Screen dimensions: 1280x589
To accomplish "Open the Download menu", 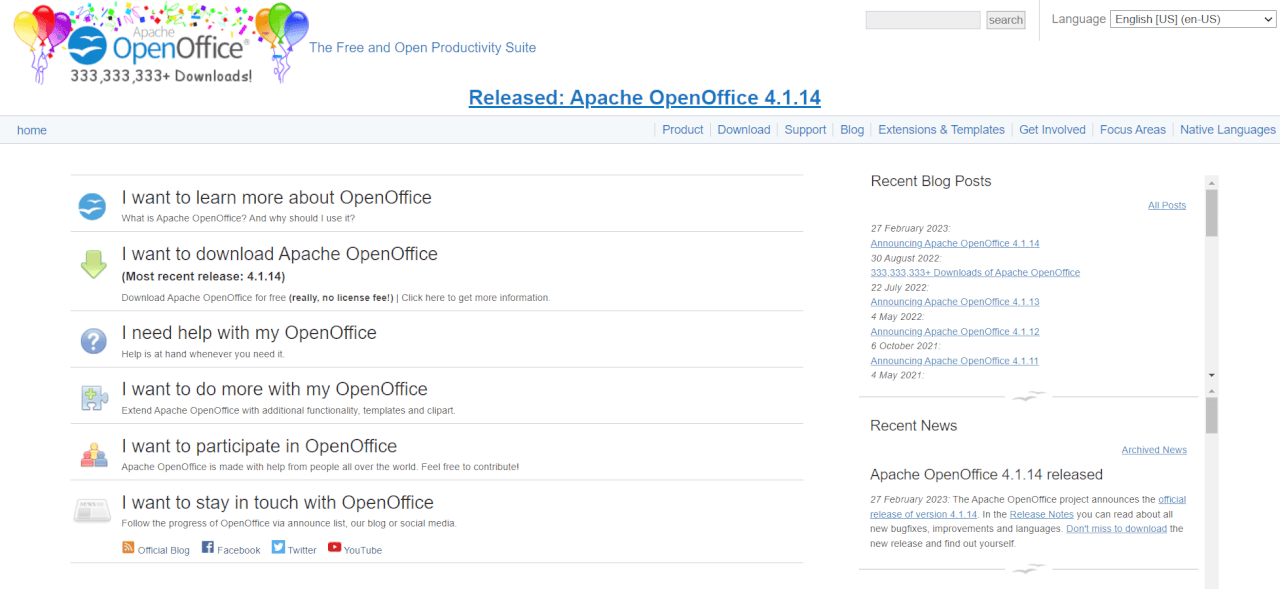I will coord(744,130).
